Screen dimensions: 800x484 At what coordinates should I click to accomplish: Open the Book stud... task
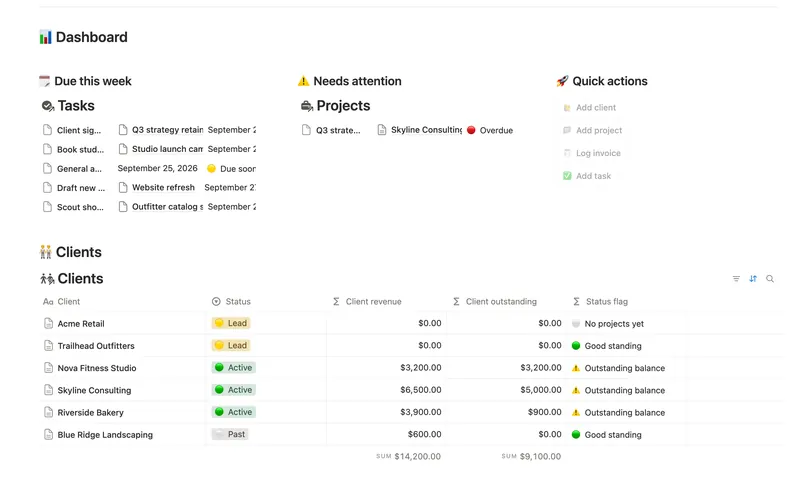pos(80,149)
